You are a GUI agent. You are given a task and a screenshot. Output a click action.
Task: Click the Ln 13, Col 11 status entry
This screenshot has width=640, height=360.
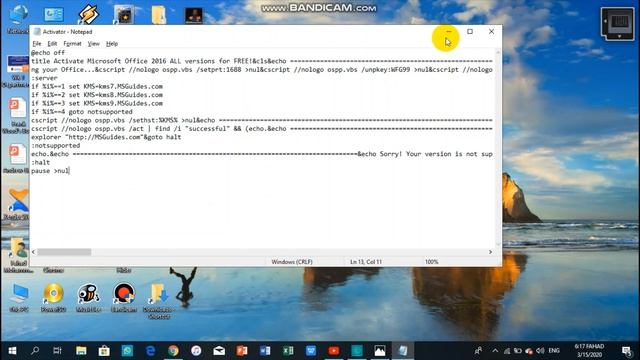point(366,262)
